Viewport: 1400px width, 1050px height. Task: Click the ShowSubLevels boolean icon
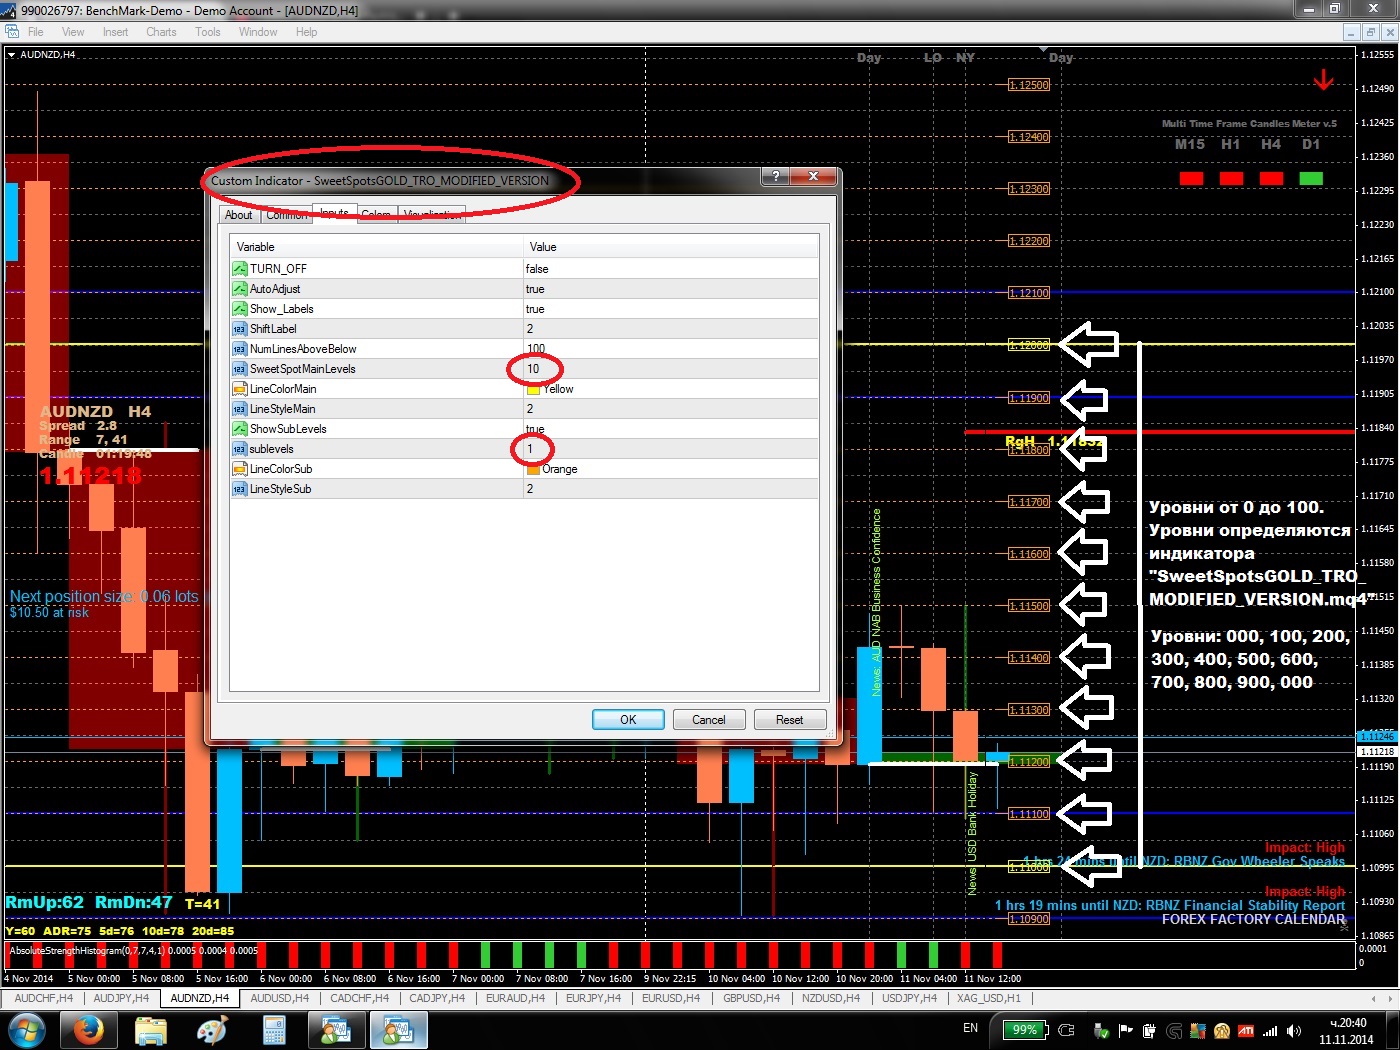239,428
